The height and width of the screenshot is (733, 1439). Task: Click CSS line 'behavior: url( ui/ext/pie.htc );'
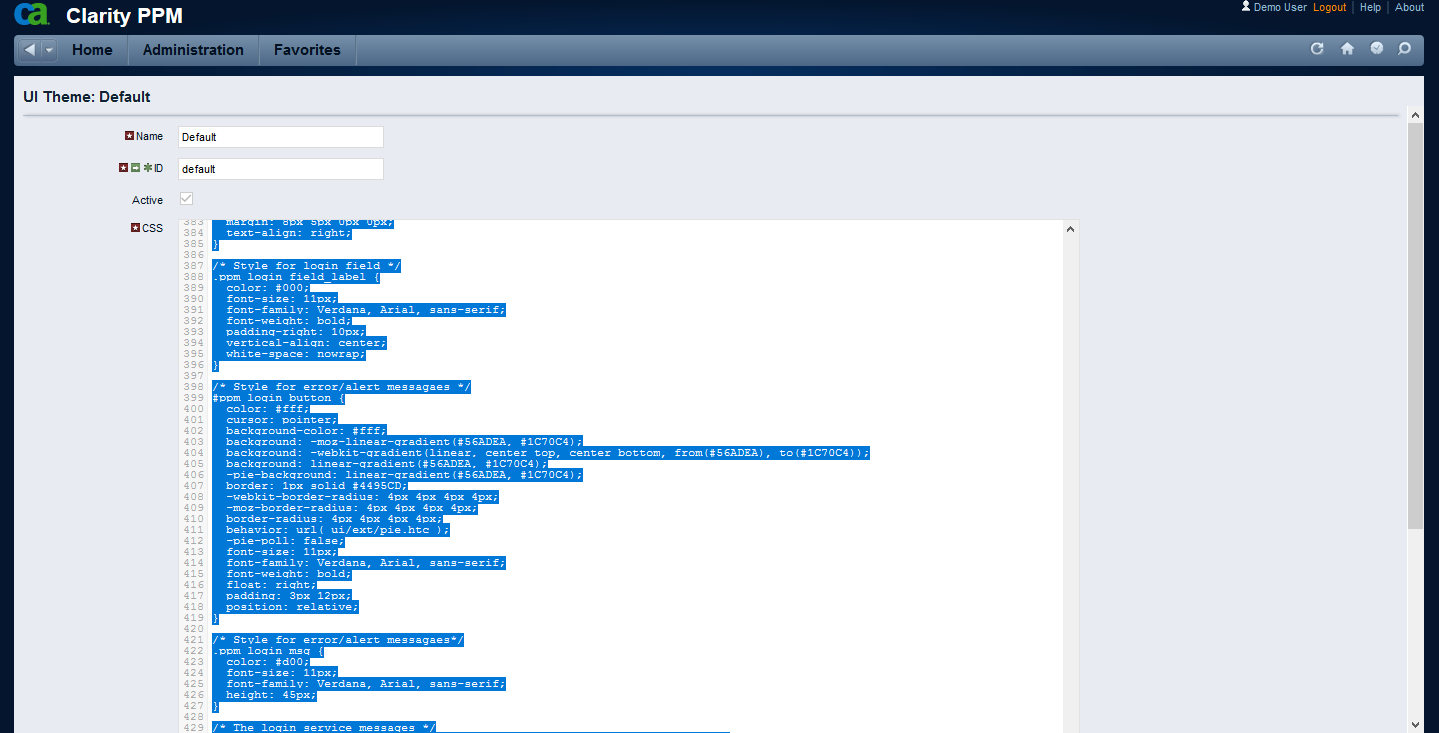(338, 530)
